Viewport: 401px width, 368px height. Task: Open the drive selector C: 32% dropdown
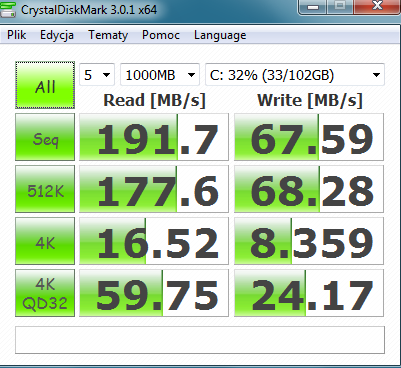coord(295,75)
